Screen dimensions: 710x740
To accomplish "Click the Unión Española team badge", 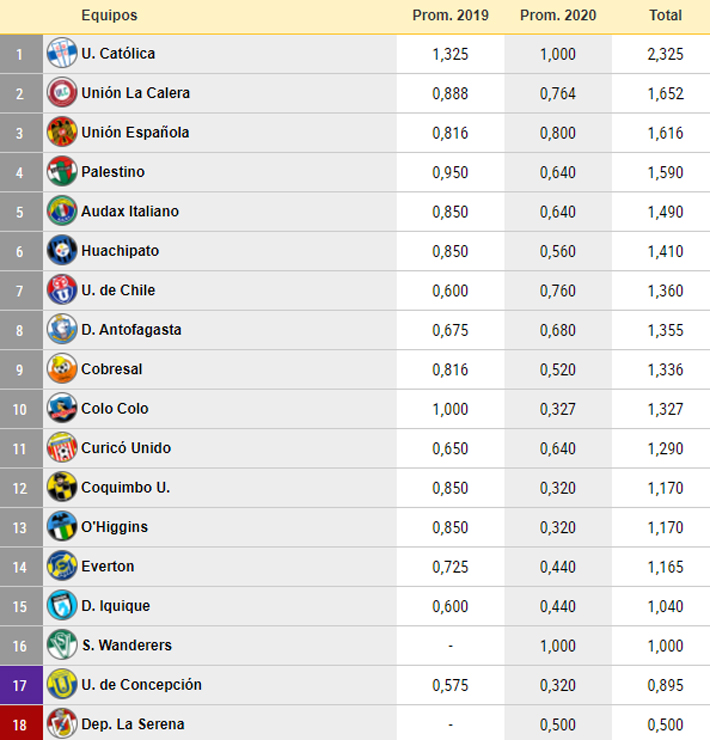I will point(62,133).
